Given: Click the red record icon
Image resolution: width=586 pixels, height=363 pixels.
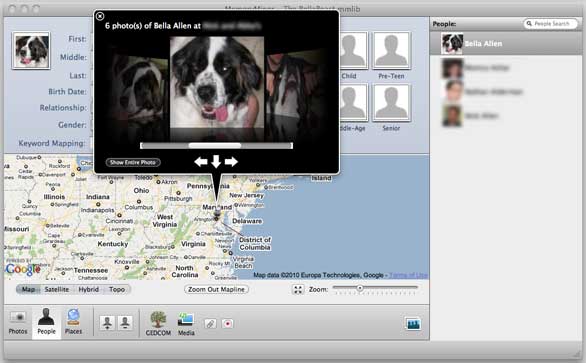Looking at the screenshot, I should click(228, 324).
